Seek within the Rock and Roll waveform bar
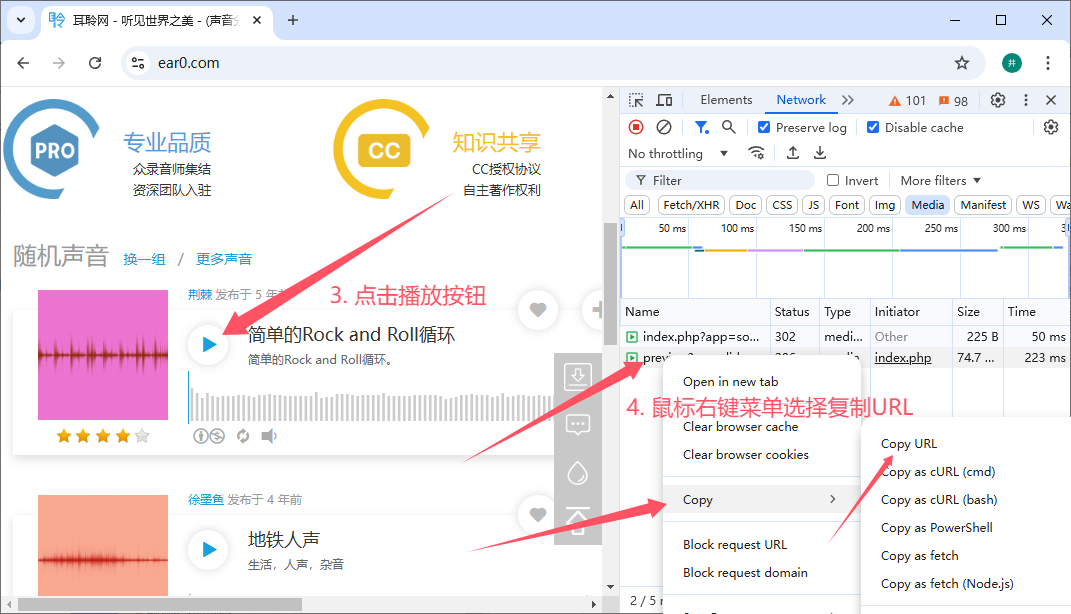The height and width of the screenshot is (614, 1071). 370,406
